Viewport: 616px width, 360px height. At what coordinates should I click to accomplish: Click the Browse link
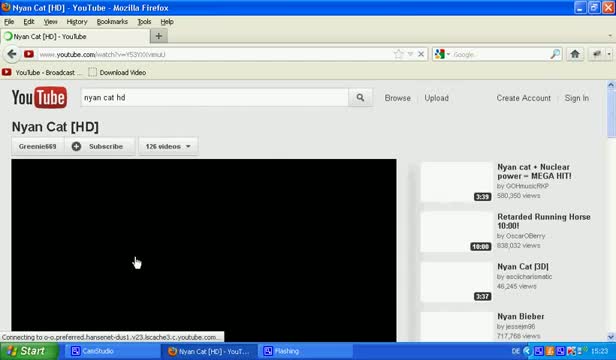[x=398, y=98]
